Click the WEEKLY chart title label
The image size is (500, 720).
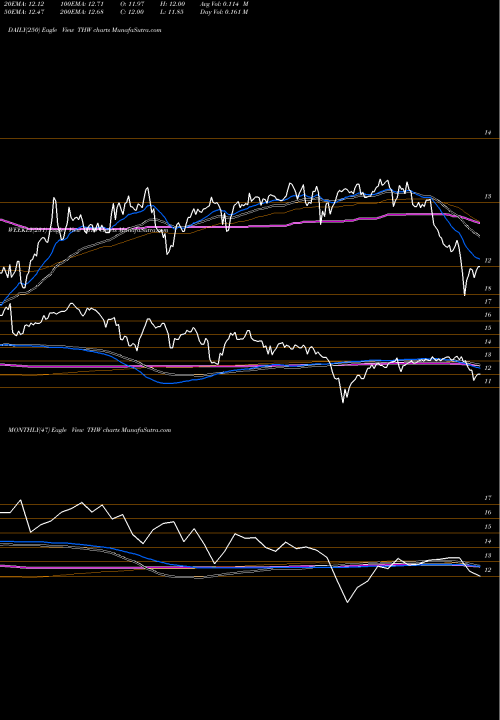tap(87, 231)
